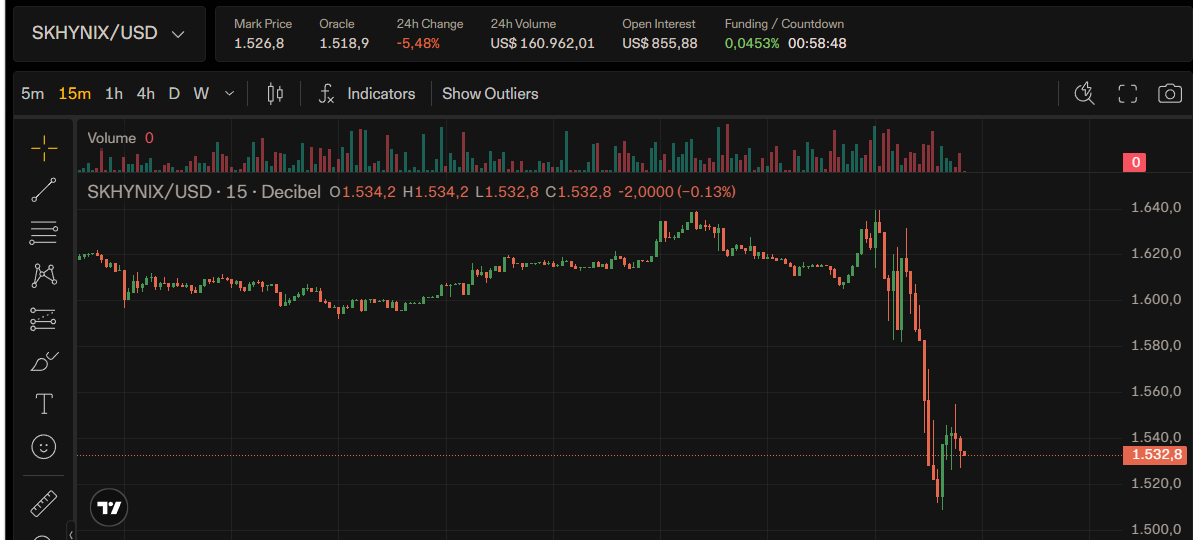
Task: Select the brush drawing tool
Action: coord(44,362)
